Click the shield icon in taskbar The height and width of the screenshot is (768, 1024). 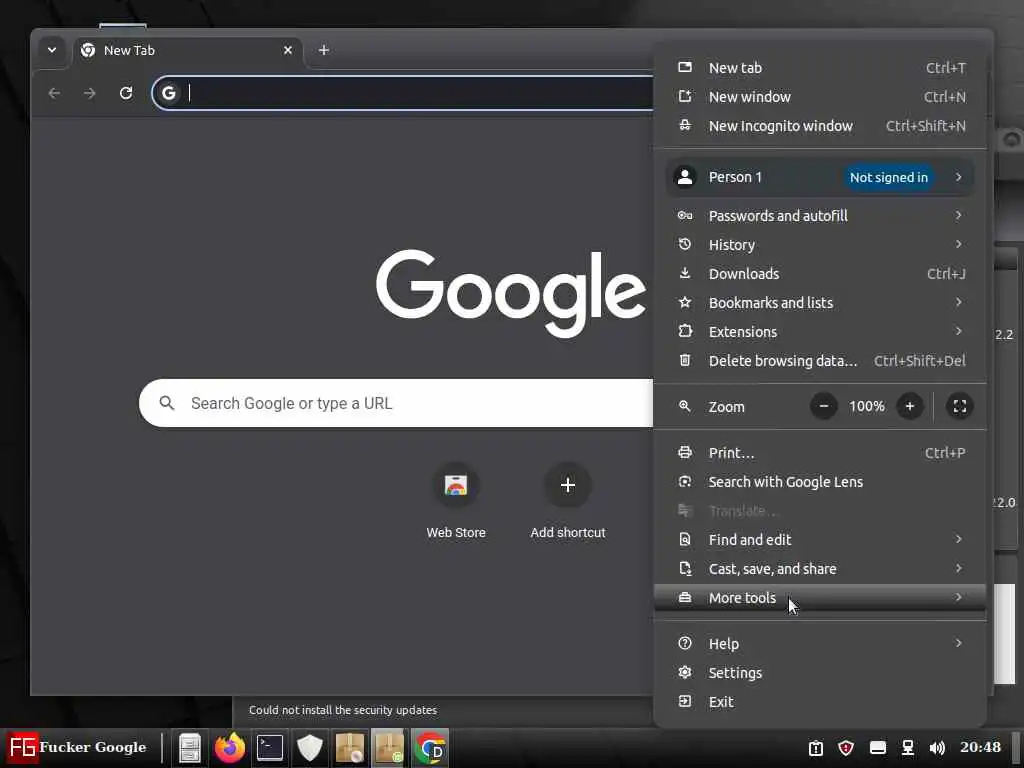tap(310, 748)
